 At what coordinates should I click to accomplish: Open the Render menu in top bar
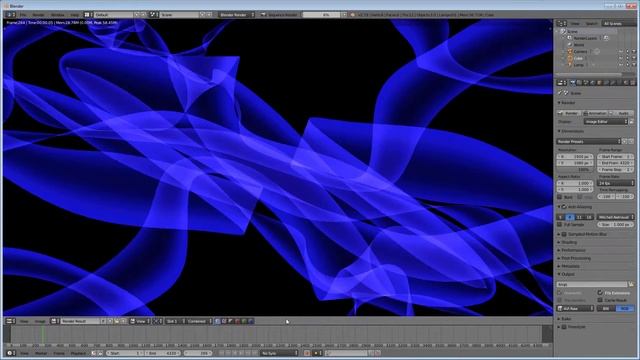[x=38, y=15]
